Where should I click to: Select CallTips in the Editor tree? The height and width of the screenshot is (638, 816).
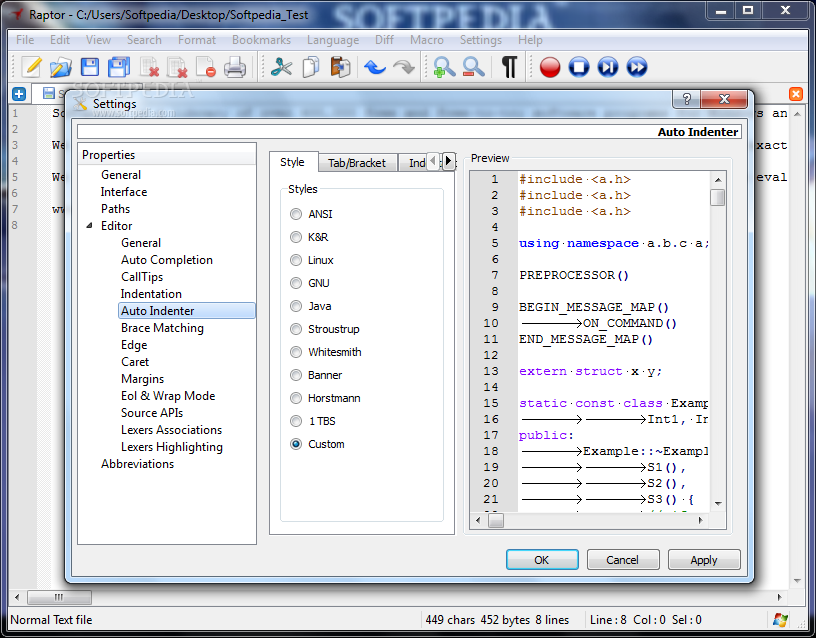click(142, 277)
